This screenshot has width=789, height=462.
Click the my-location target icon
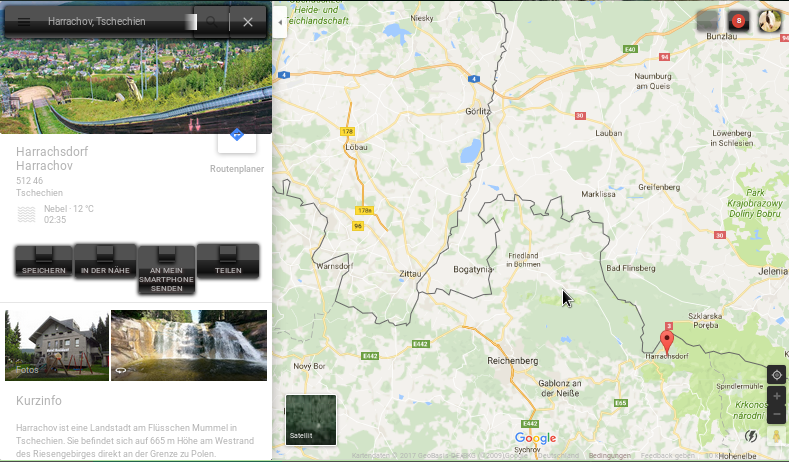776,375
